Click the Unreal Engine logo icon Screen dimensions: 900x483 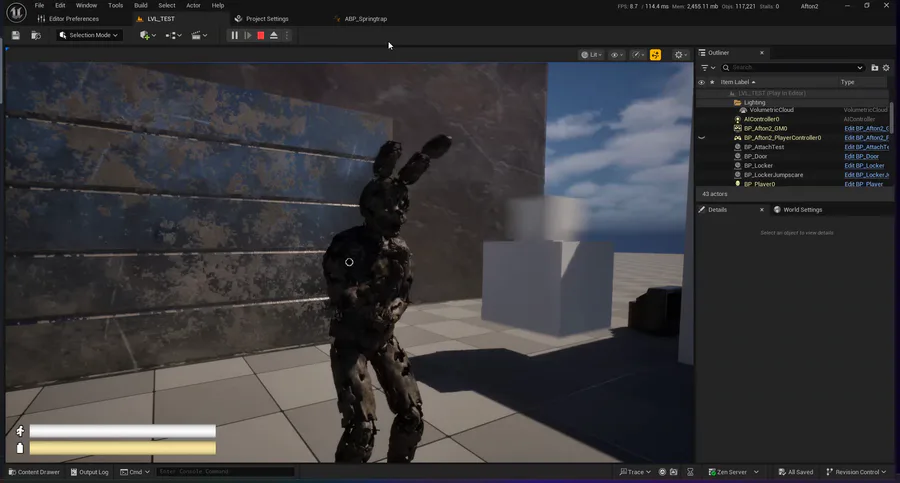16,11
